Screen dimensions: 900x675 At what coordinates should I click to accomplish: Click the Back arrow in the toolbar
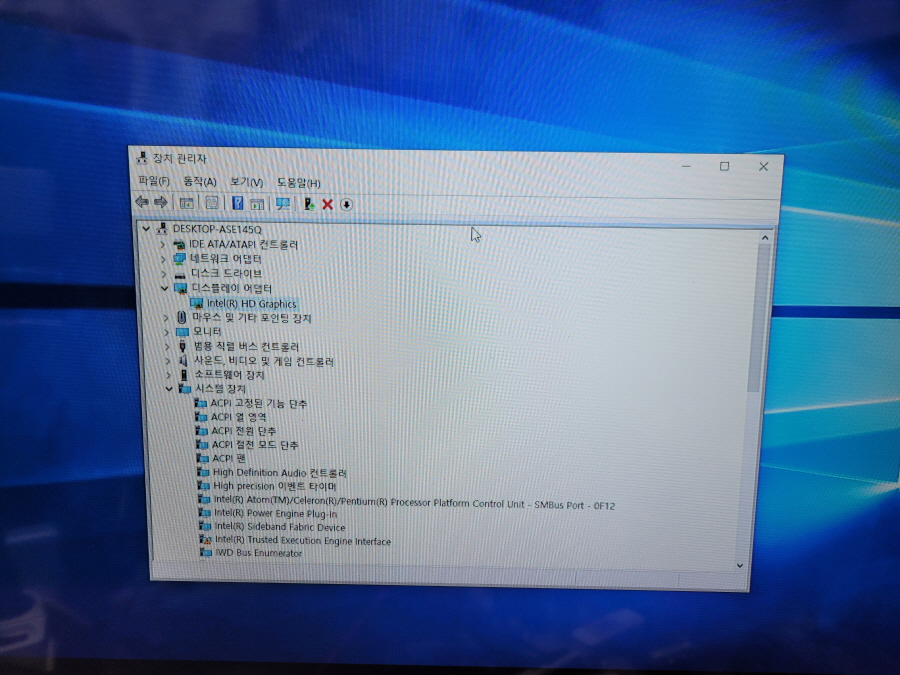(x=142, y=201)
